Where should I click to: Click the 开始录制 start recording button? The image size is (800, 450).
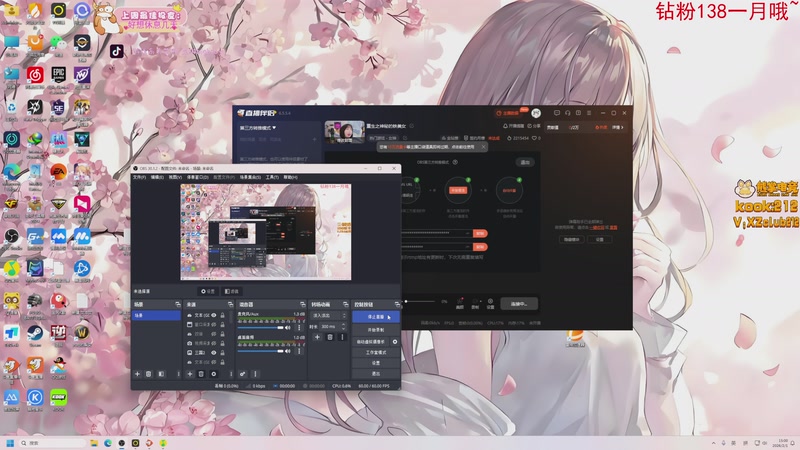tap(376, 330)
